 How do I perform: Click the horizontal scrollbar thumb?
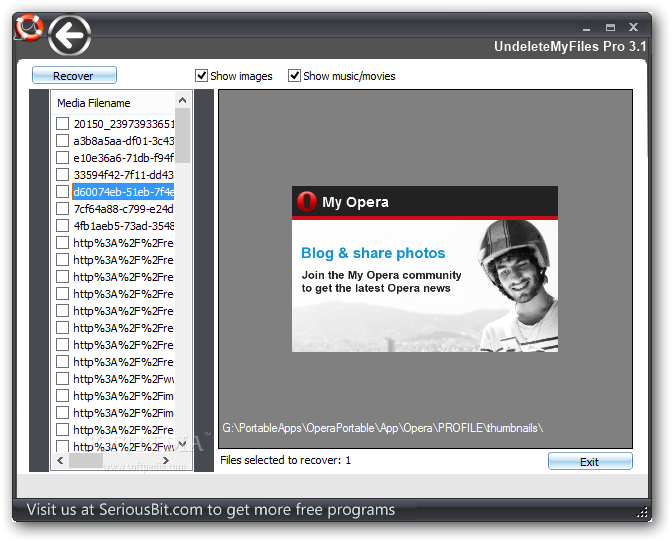[86, 460]
